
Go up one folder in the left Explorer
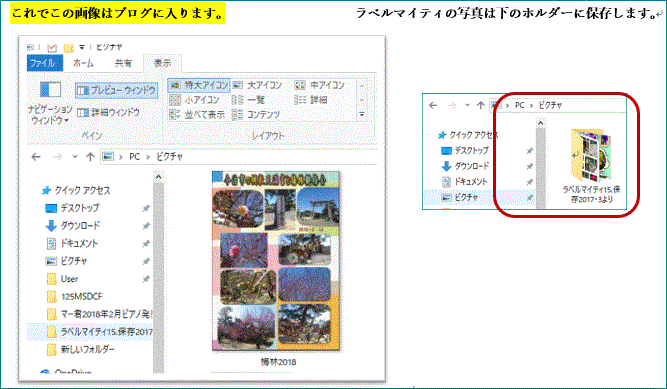click(90, 157)
